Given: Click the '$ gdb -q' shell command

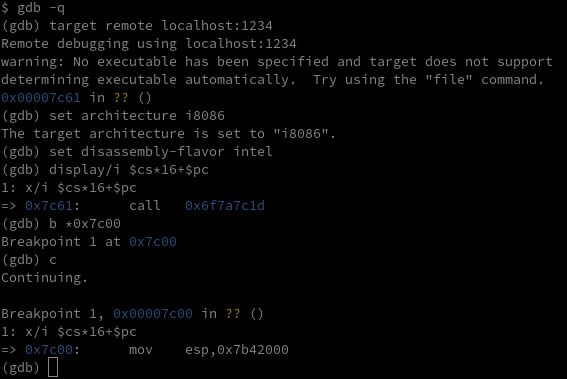Looking at the screenshot, I should 33,8.
